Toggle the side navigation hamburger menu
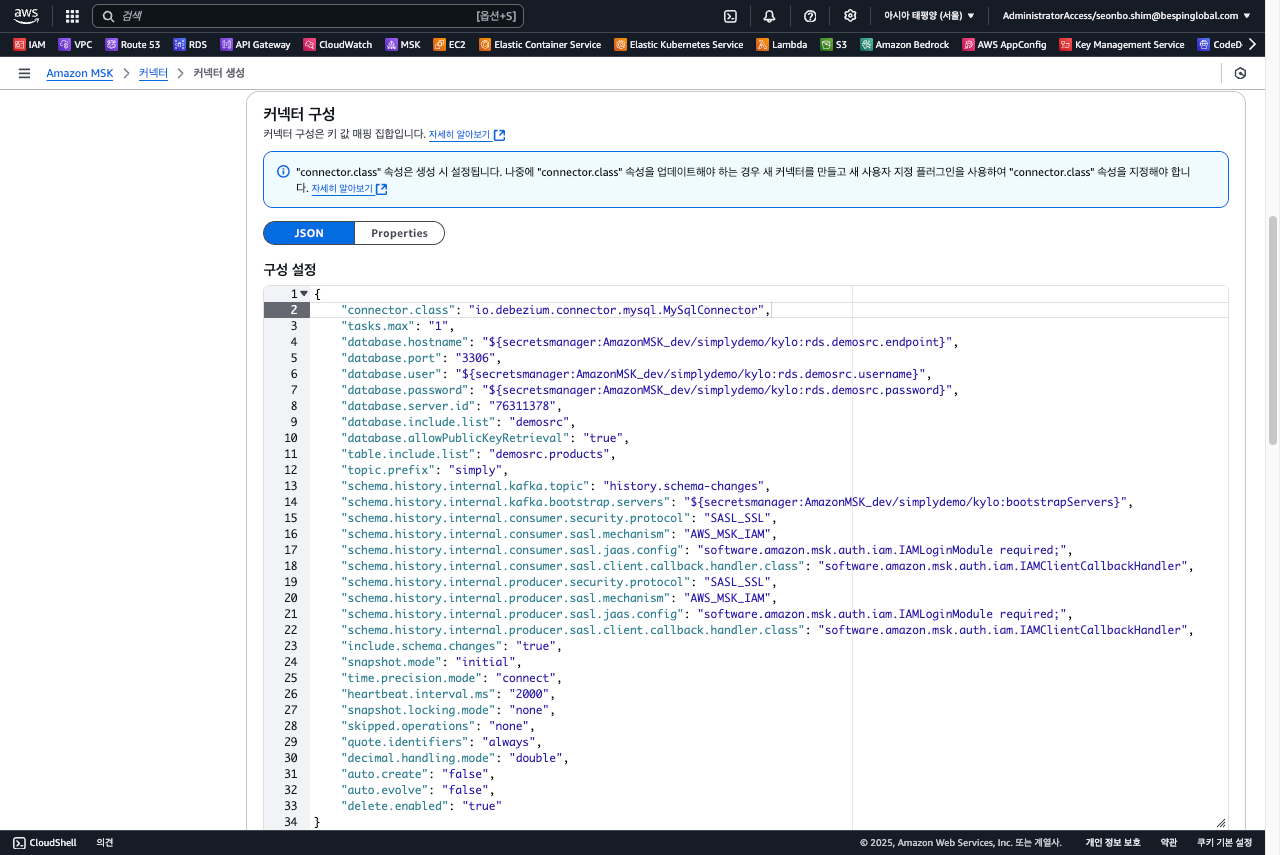 pos(24,74)
